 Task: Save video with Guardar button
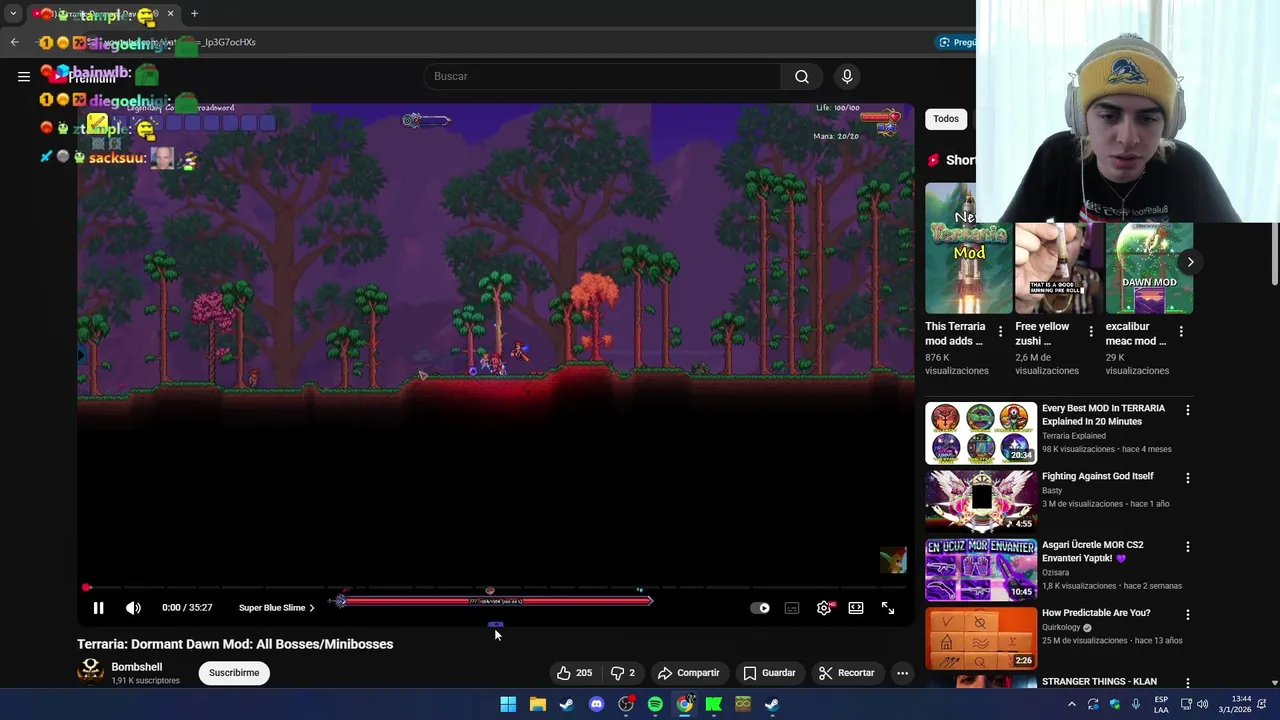(x=769, y=673)
